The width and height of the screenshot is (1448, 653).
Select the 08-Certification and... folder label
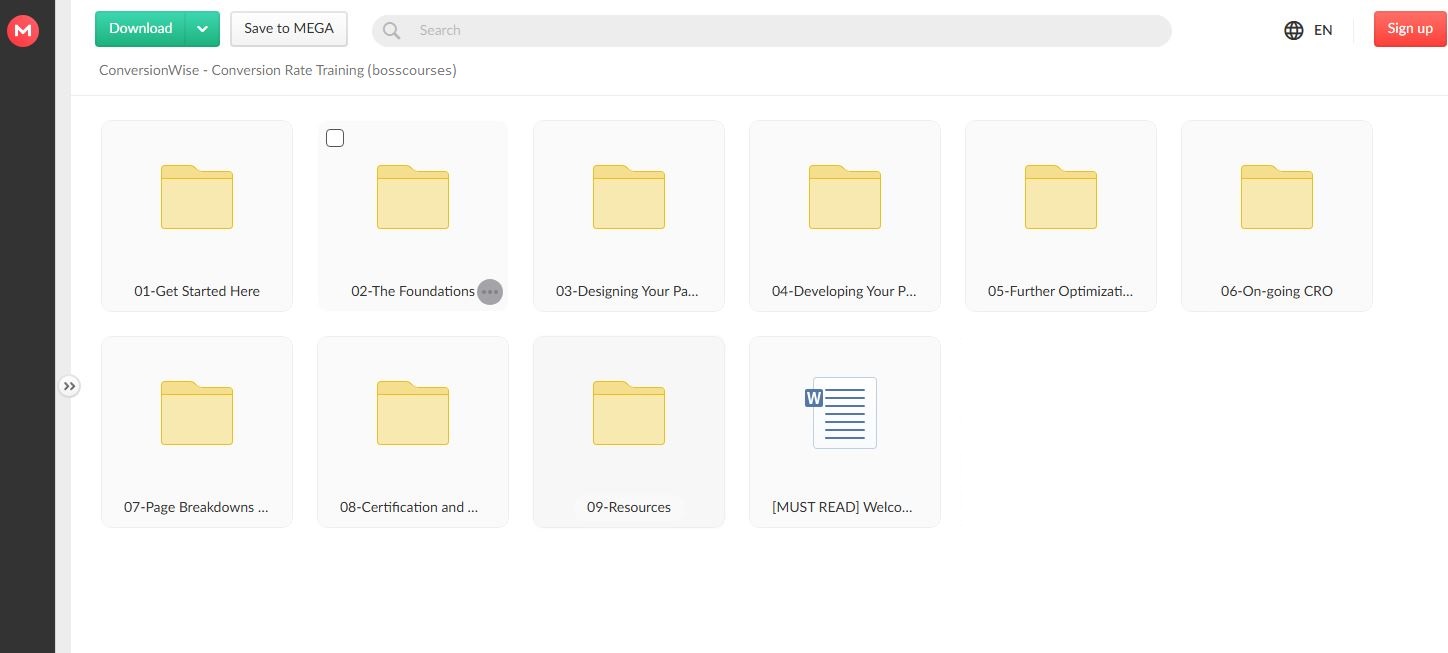coord(409,507)
